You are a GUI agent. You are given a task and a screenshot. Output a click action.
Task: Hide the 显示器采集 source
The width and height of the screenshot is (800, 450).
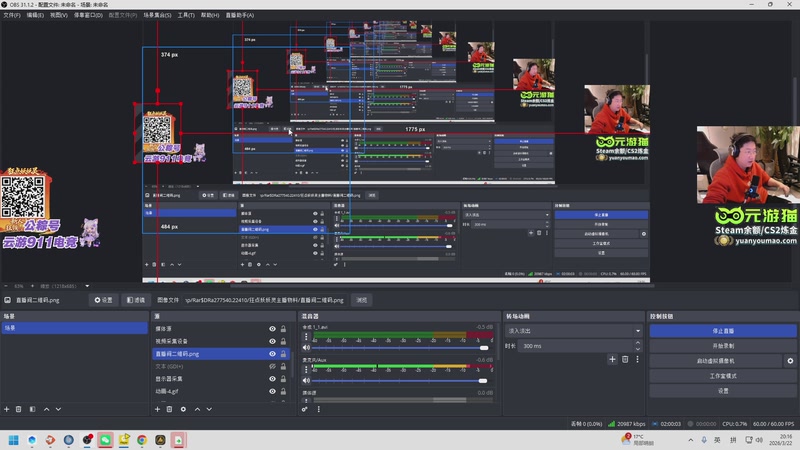[x=272, y=379]
